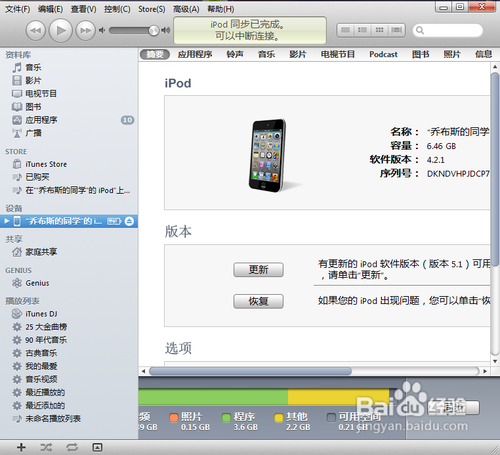The height and width of the screenshot is (455, 500).
Task: Click the next track button
Action: 85,30
